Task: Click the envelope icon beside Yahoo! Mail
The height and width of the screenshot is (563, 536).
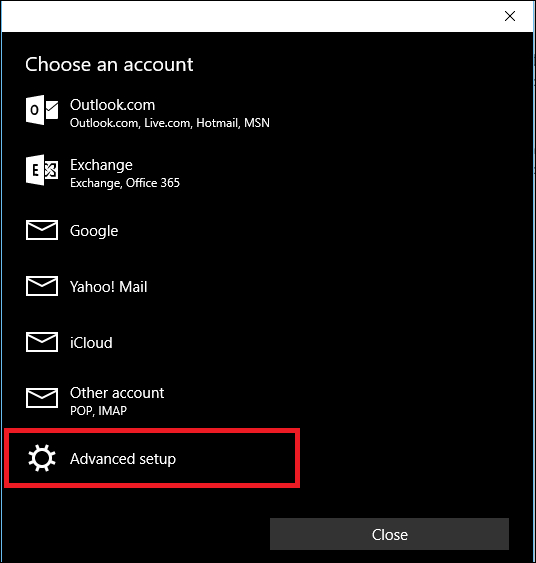Action: point(42,286)
